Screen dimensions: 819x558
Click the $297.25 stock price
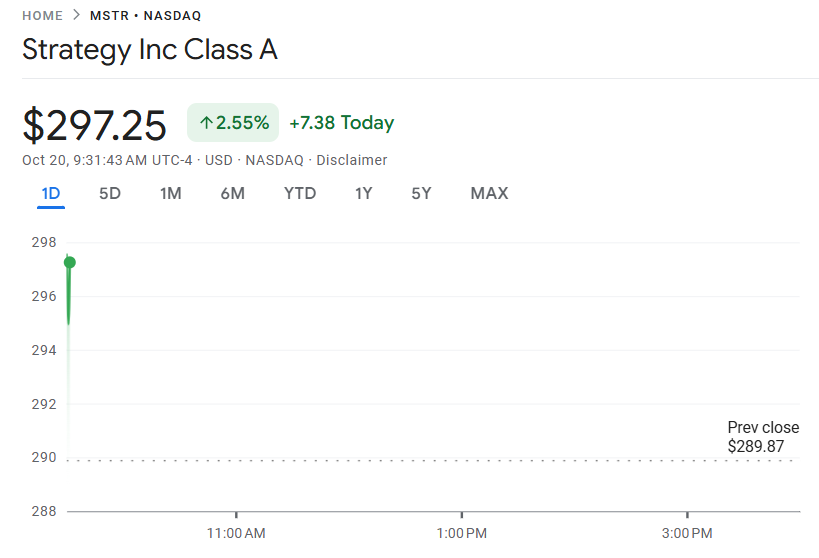pyautogui.click(x=95, y=125)
